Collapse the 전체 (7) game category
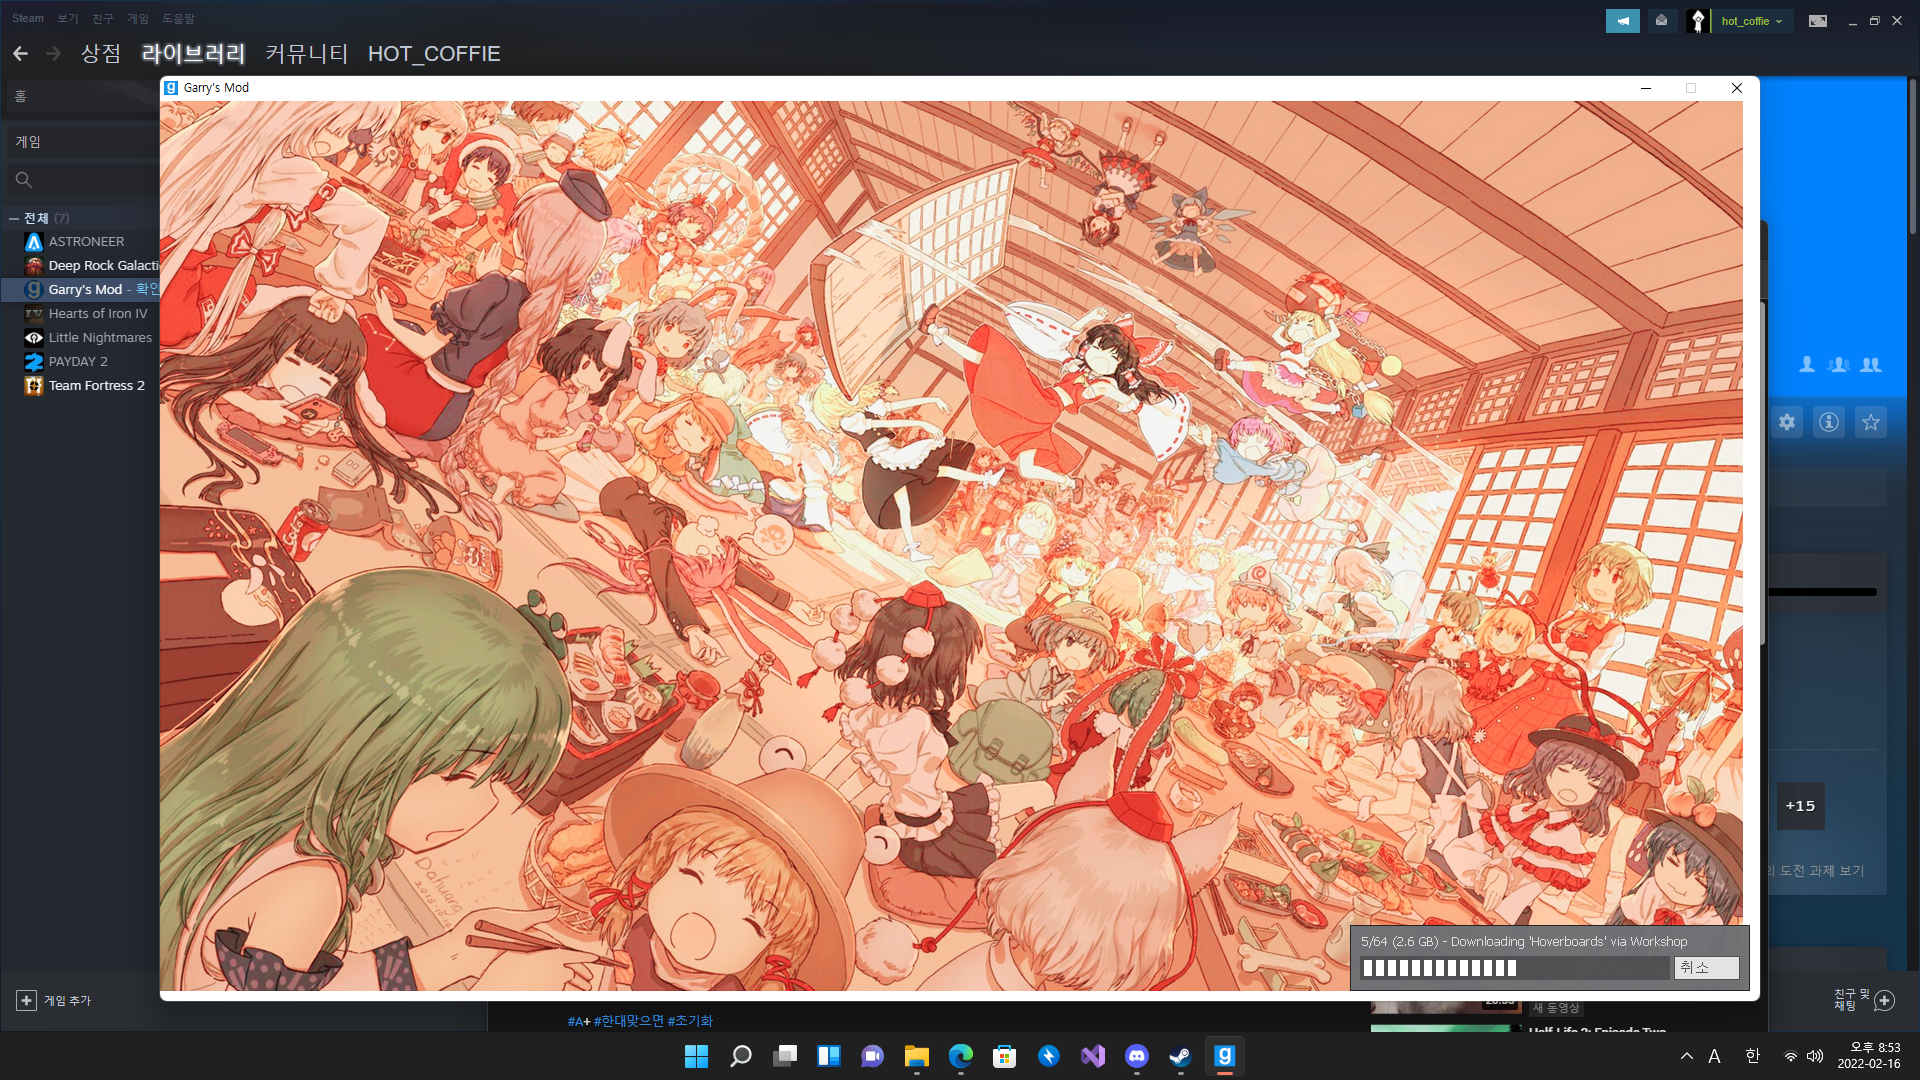 (x=14, y=218)
